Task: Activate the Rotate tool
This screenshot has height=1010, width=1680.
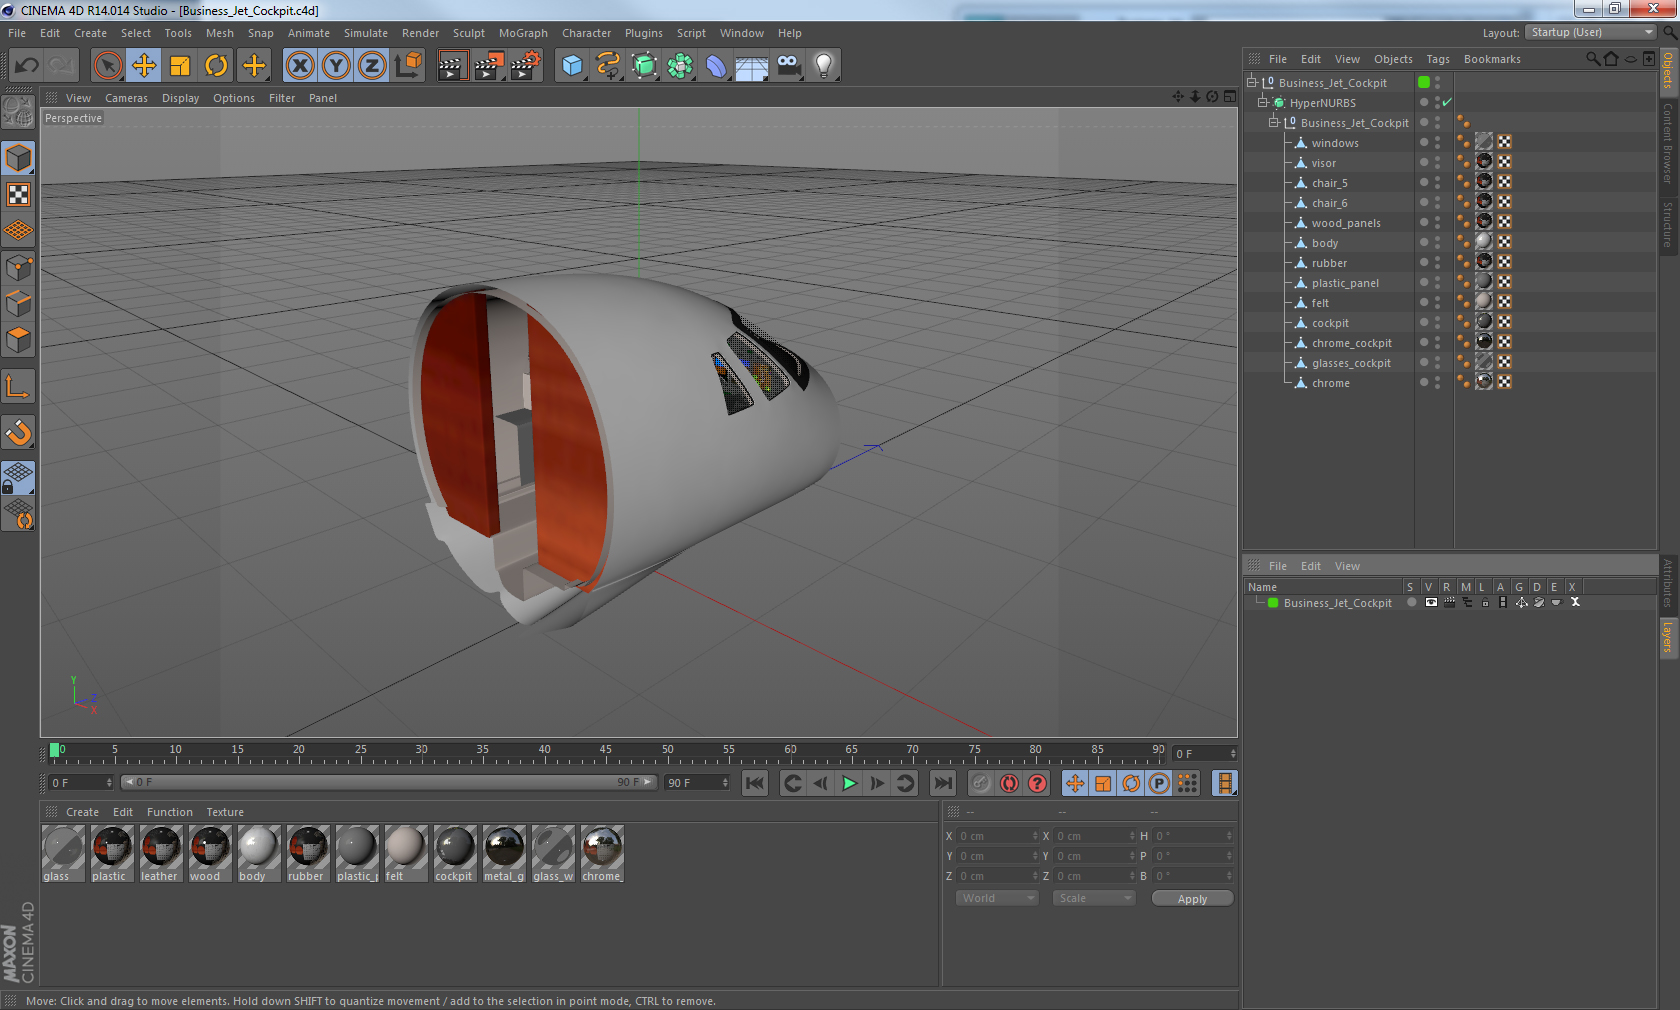Action: (x=216, y=66)
